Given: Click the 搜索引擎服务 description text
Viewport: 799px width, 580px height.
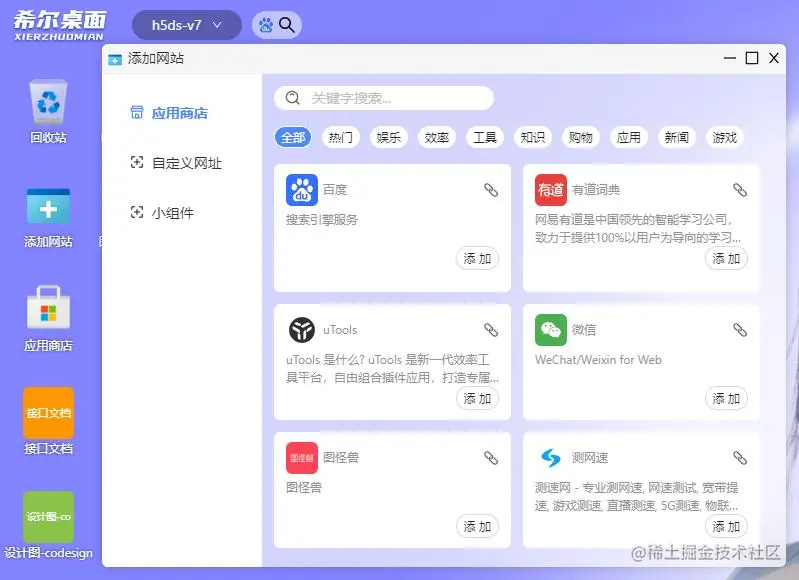Looking at the screenshot, I should (322, 220).
